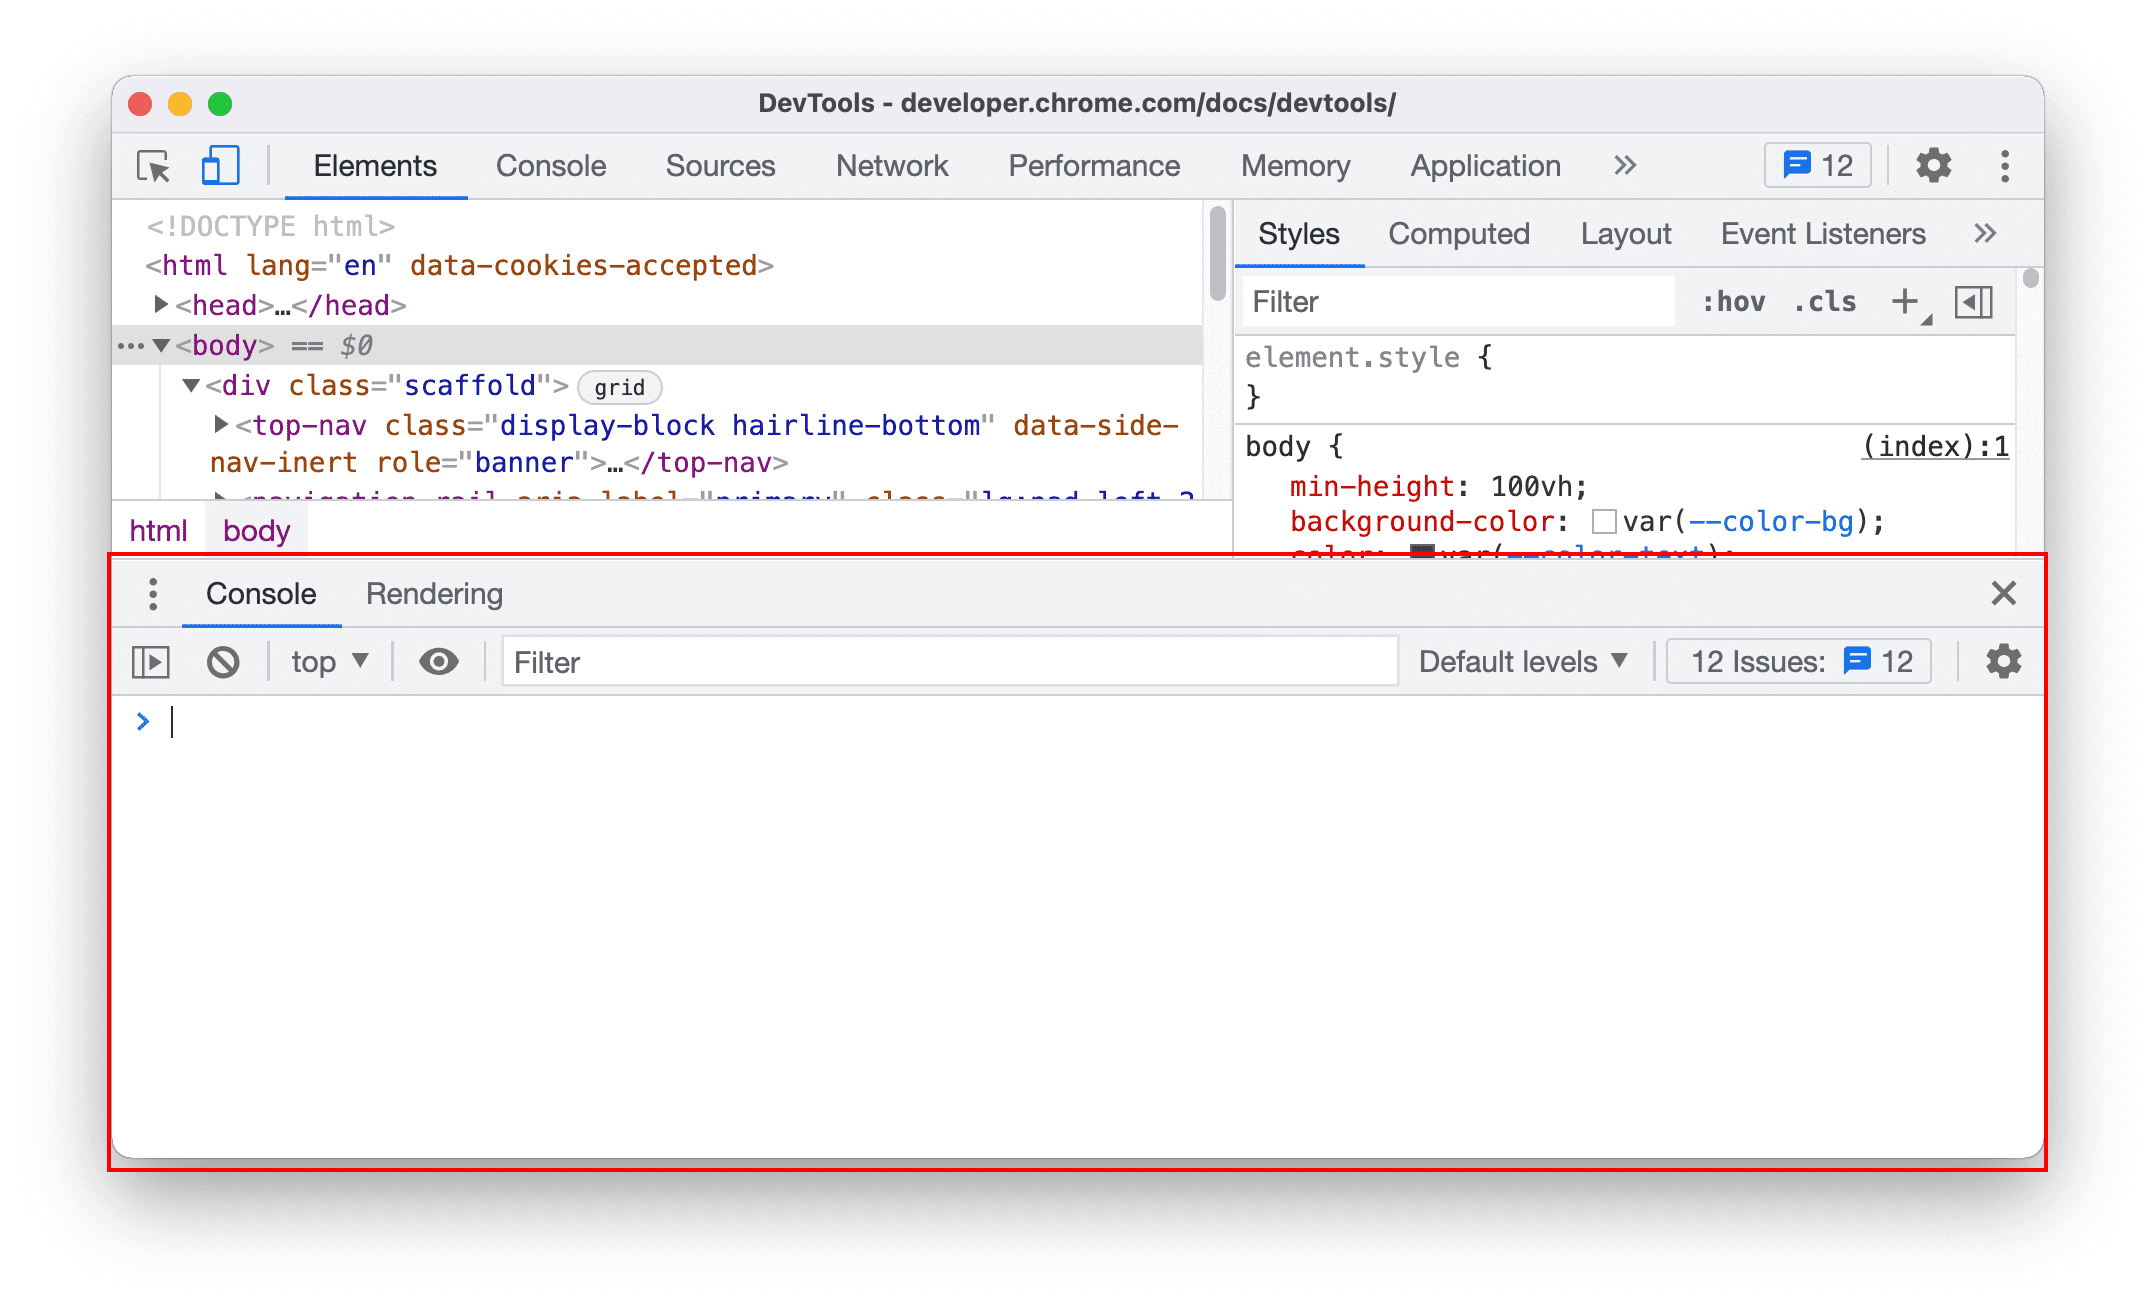Click the clear console icon

[x=222, y=662]
